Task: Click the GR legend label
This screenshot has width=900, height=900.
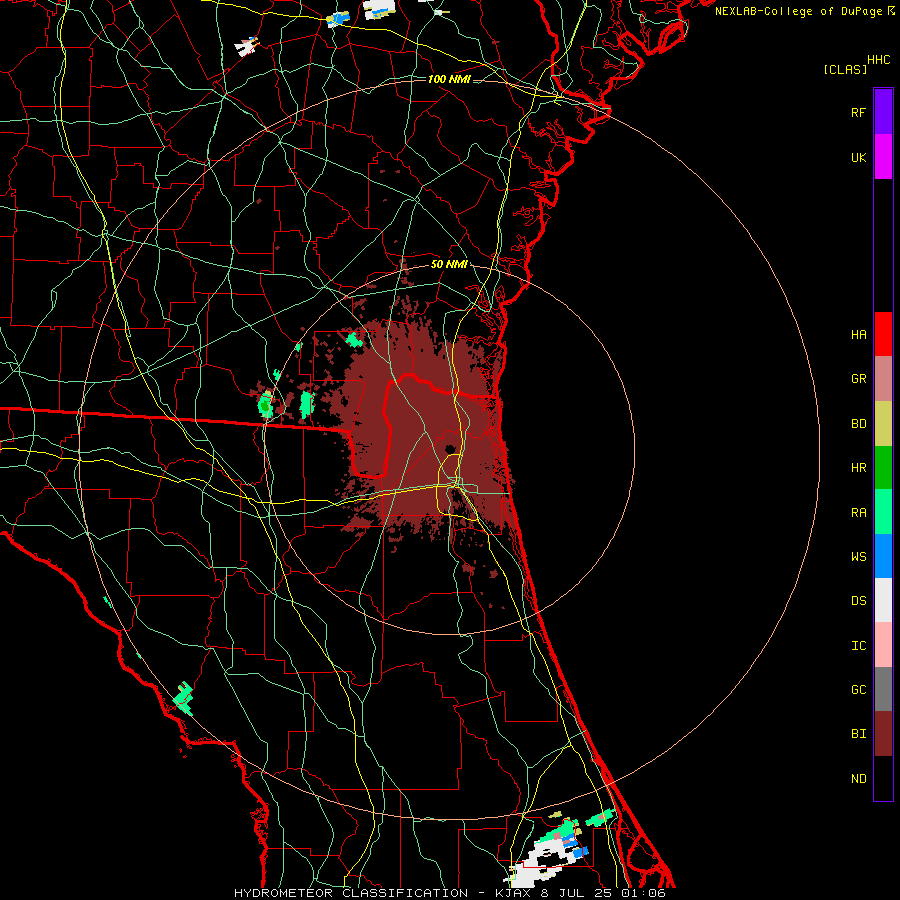Action: [x=858, y=379]
